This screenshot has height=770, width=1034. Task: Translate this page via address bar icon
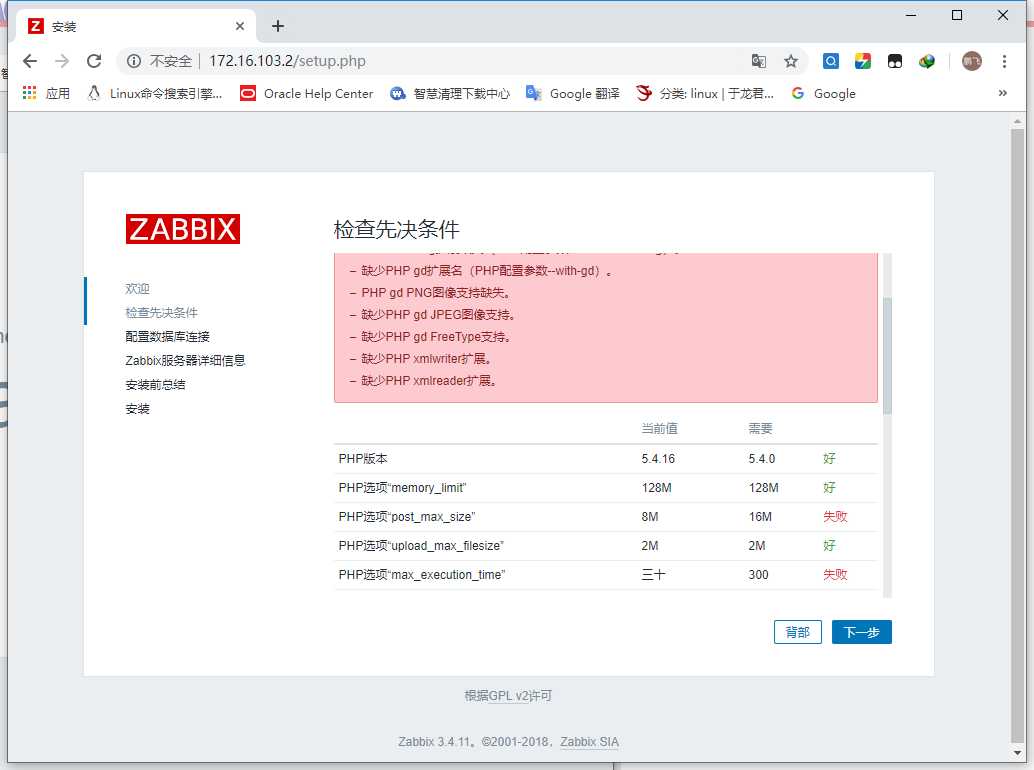click(759, 61)
